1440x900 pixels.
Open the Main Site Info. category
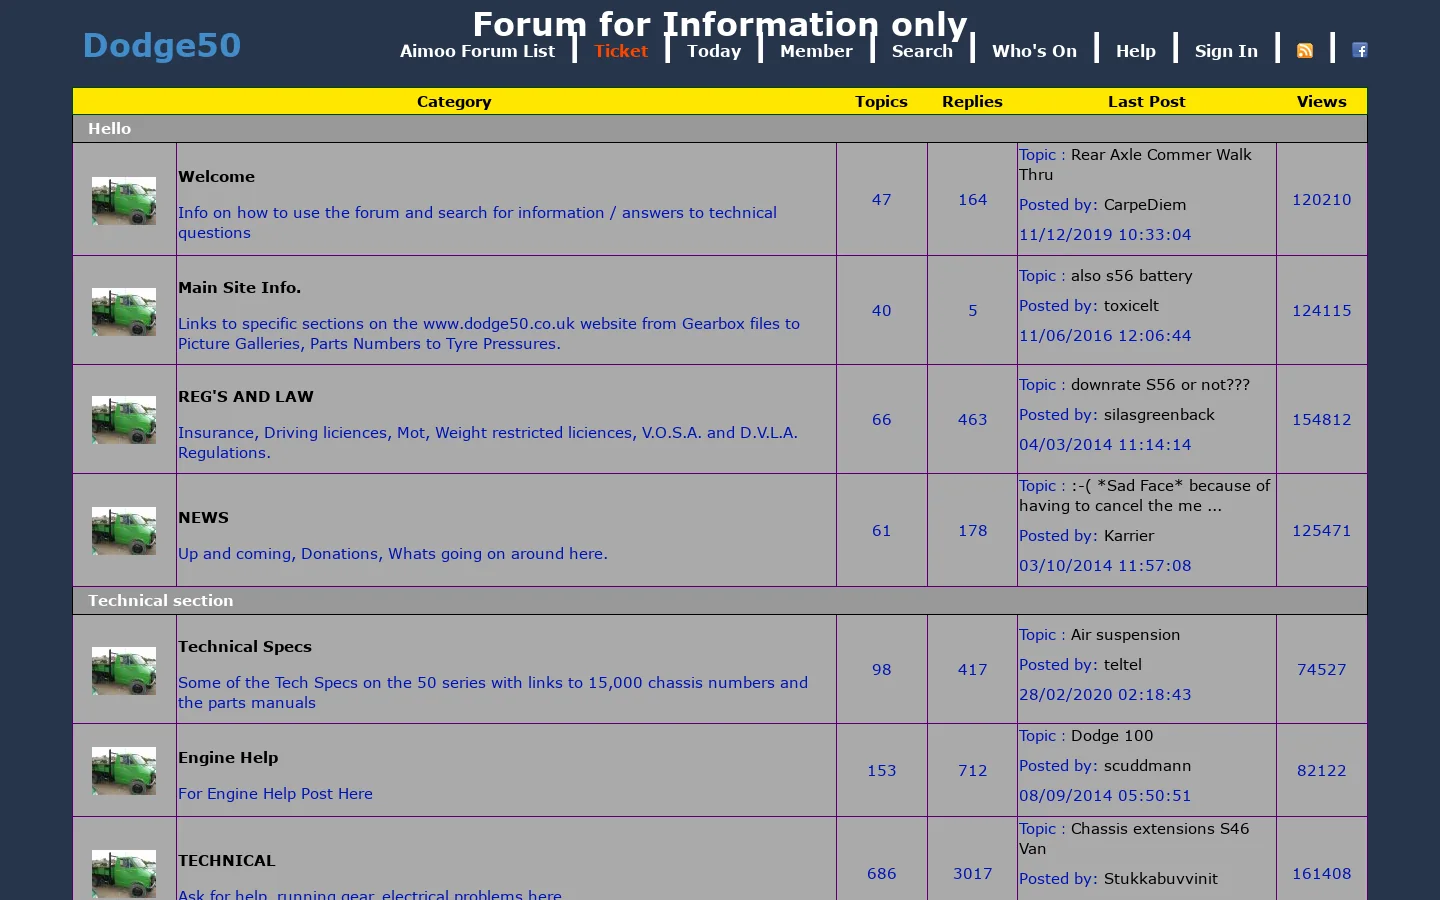[x=239, y=288]
